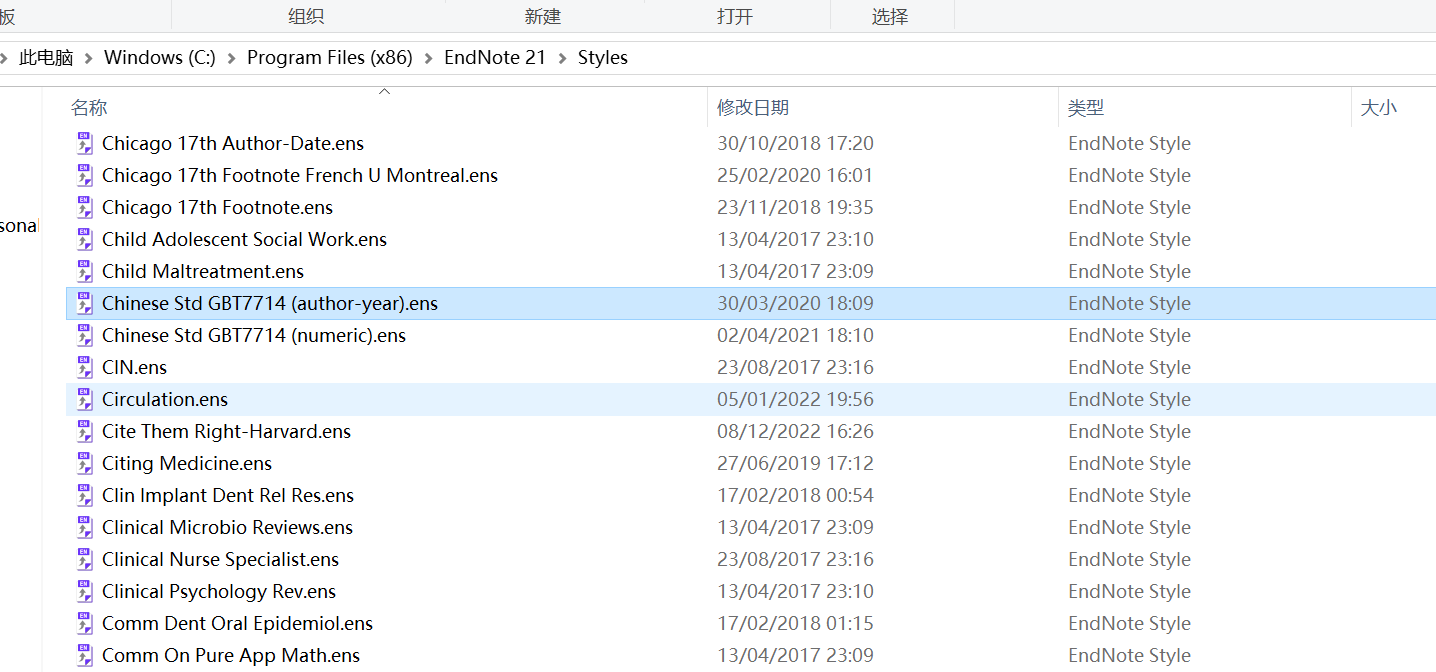
Task: Click the EndNote icon for Comm On Pure App Math.ens
Action: [x=84, y=655]
